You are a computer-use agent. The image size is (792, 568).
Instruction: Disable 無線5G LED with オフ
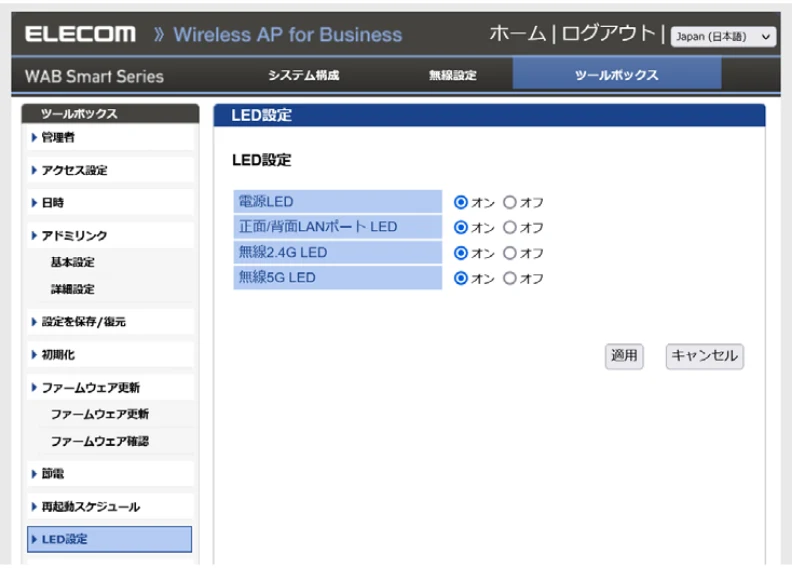coord(510,278)
